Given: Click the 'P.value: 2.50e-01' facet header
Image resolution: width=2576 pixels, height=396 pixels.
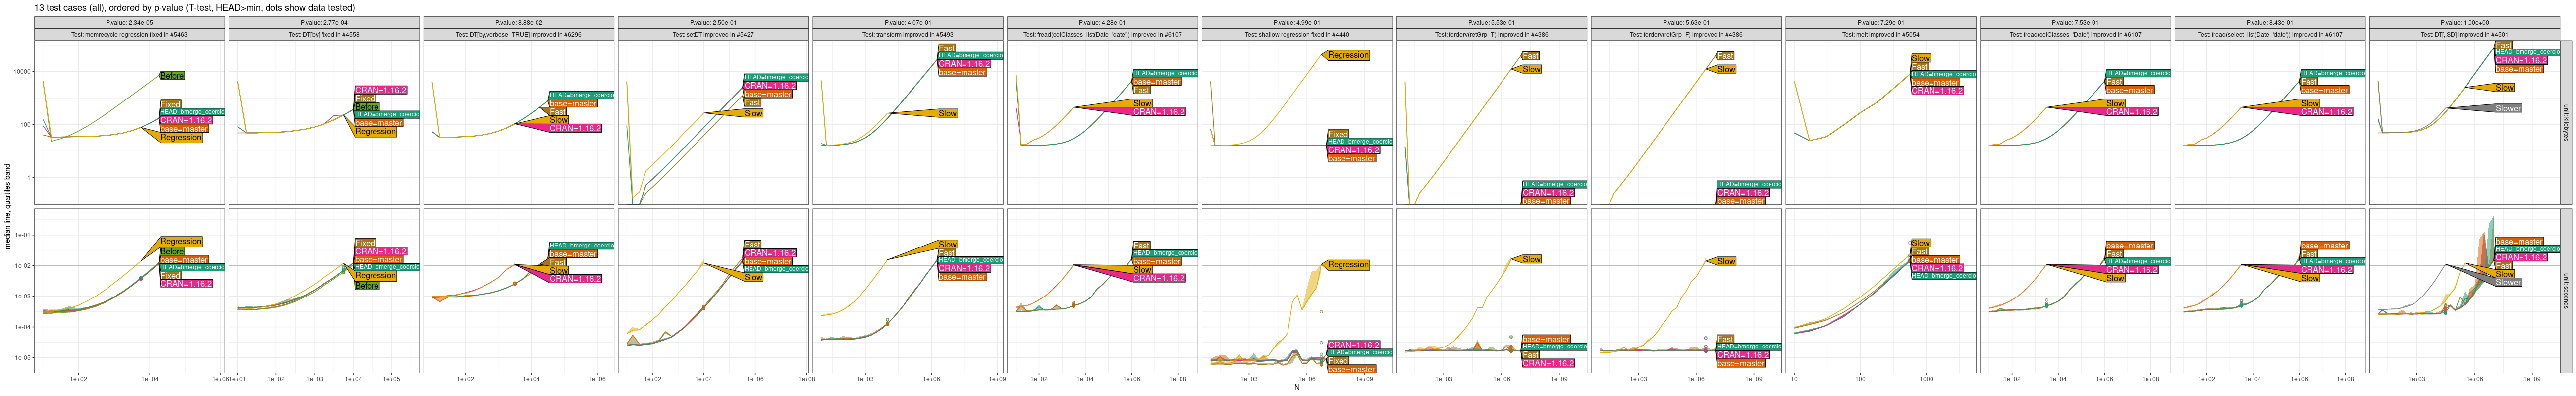Looking at the screenshot, I should 713,22.
